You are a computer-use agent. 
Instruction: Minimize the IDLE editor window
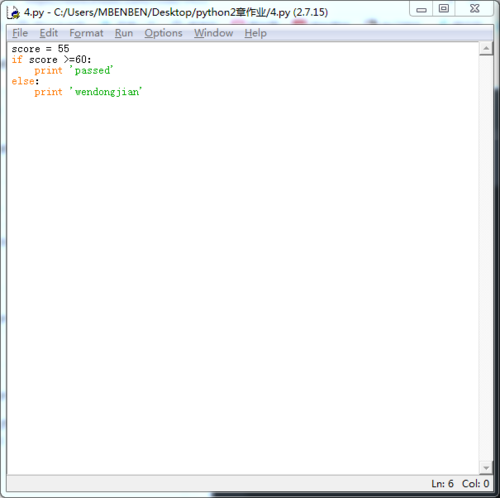[421, 9]
